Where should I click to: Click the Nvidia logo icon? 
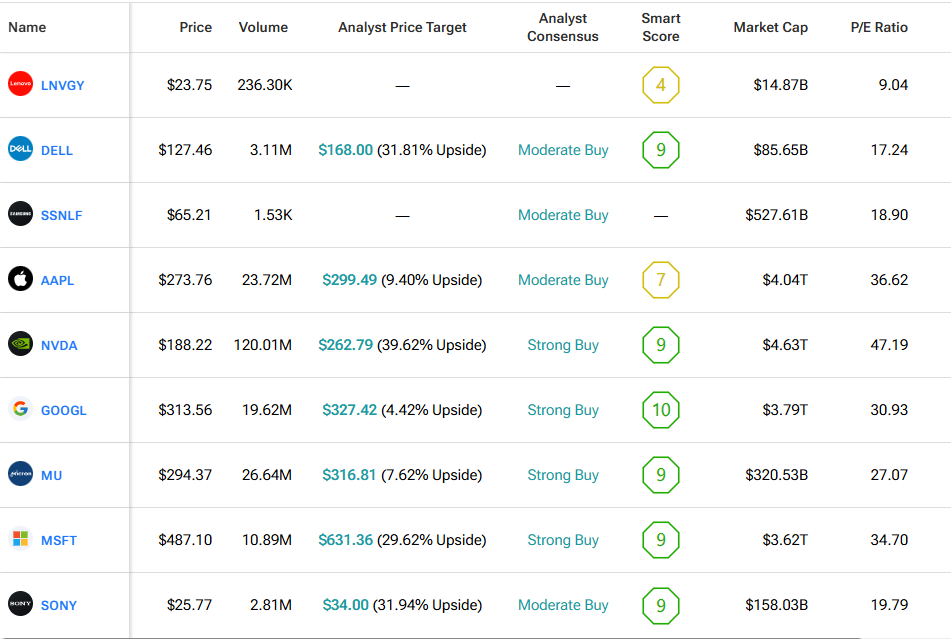coord(20,345)
